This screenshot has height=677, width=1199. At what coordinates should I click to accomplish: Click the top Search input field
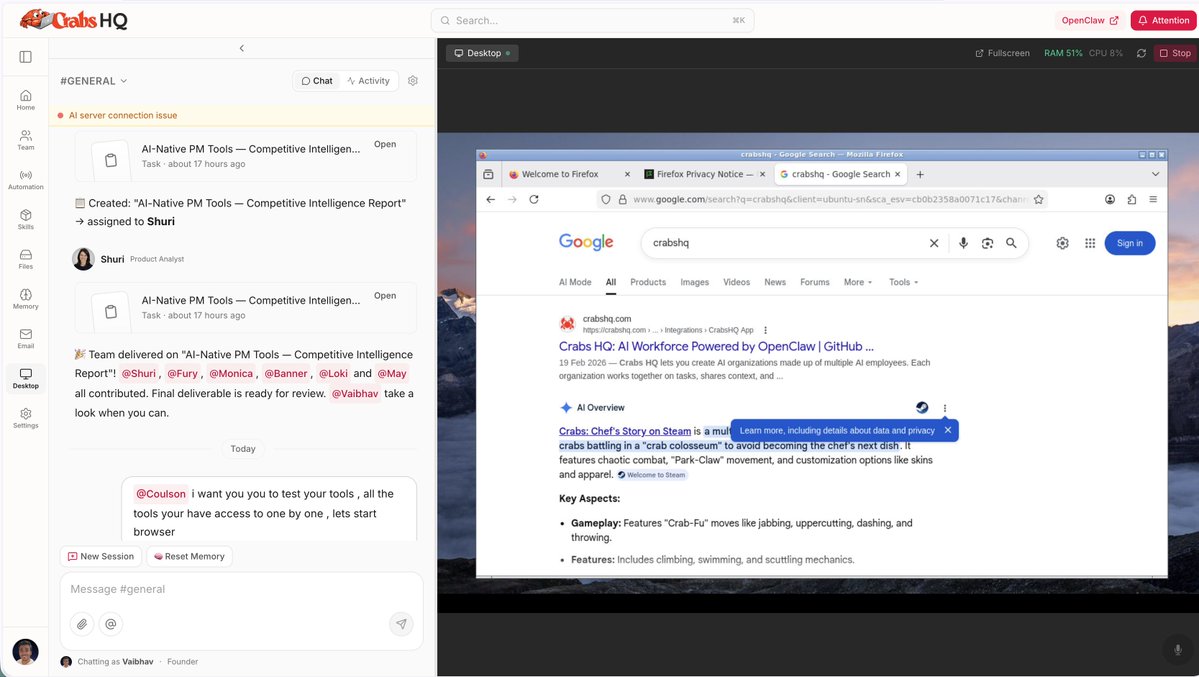point(593,21)
